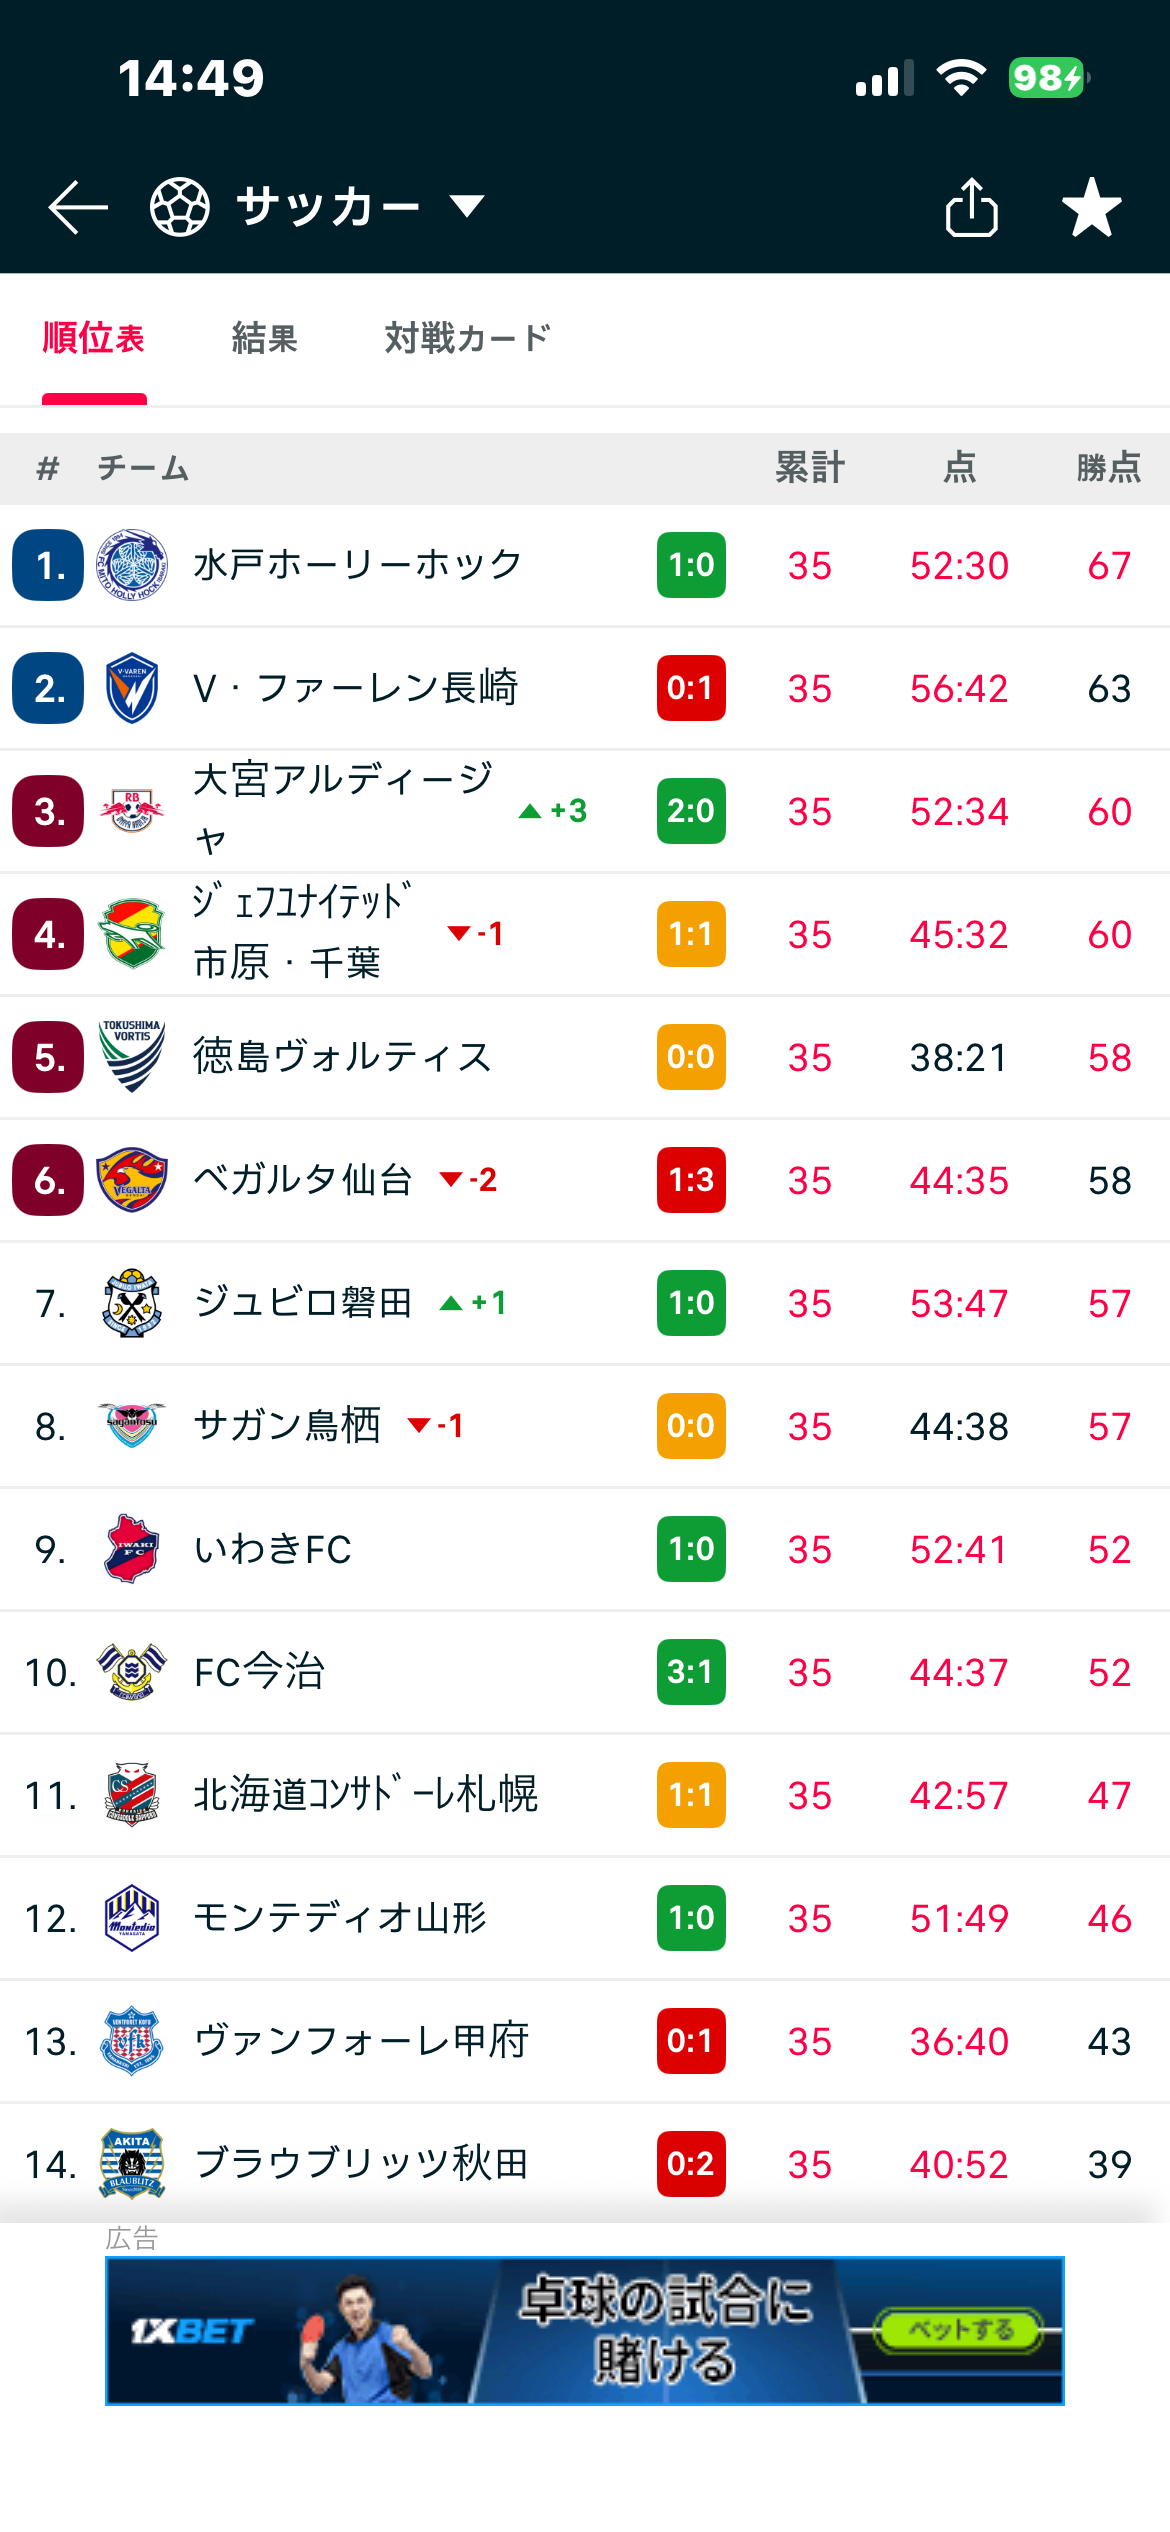Image resolution: width=1170 pixels, height=2532 pixels.
Task: Select the 北海道コンサドーレ札幌 team name
Action: [366, 1795]
